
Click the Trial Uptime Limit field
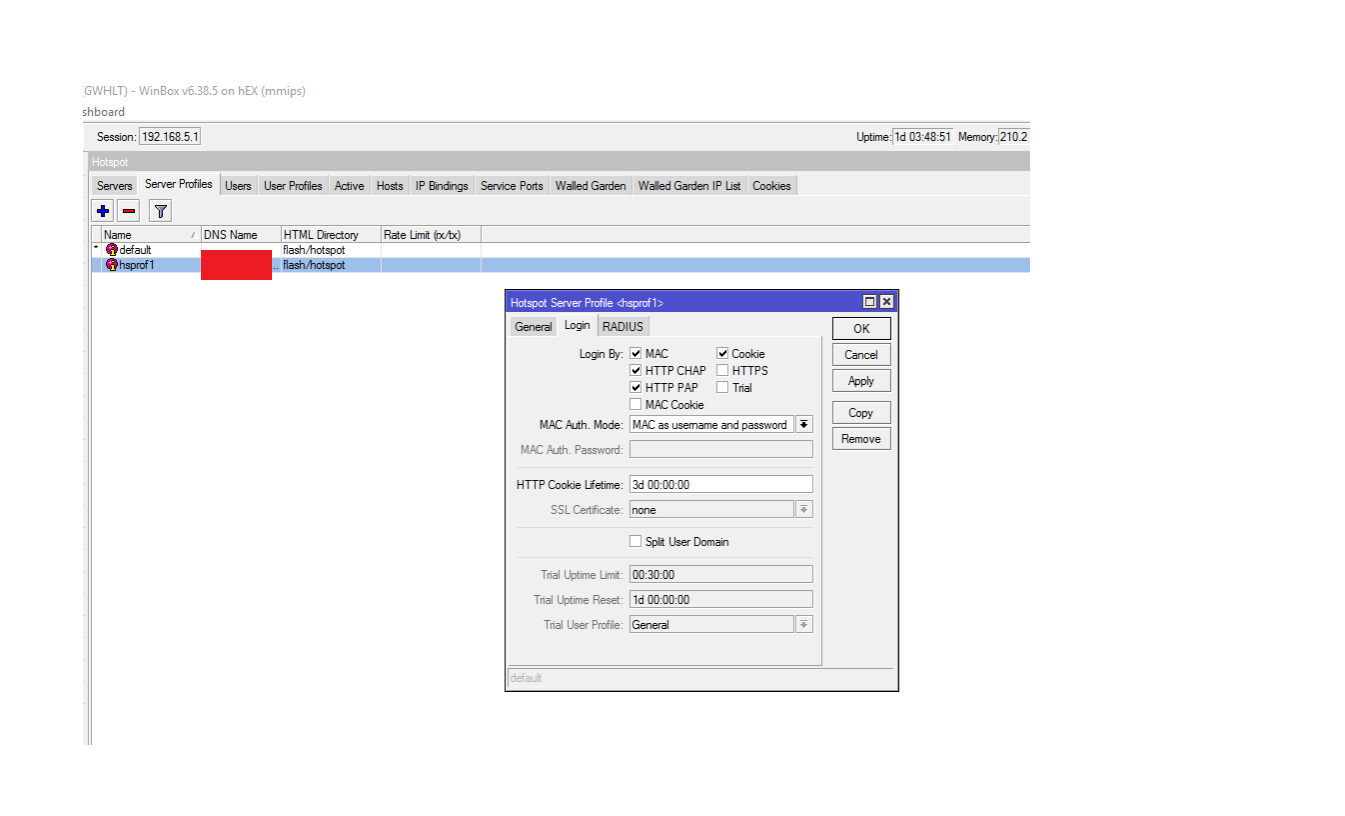coord(721,575)
